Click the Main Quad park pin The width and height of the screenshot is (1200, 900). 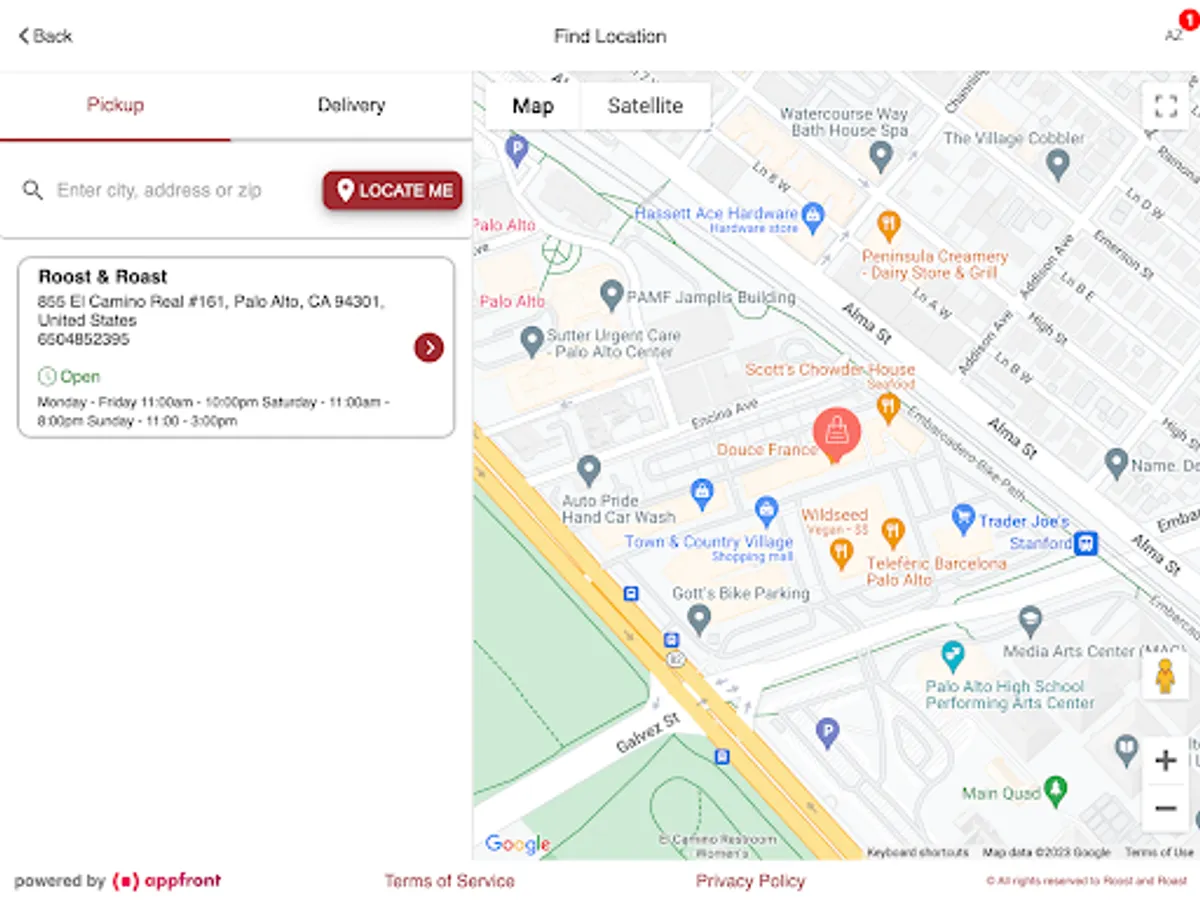click(1055, 790)
